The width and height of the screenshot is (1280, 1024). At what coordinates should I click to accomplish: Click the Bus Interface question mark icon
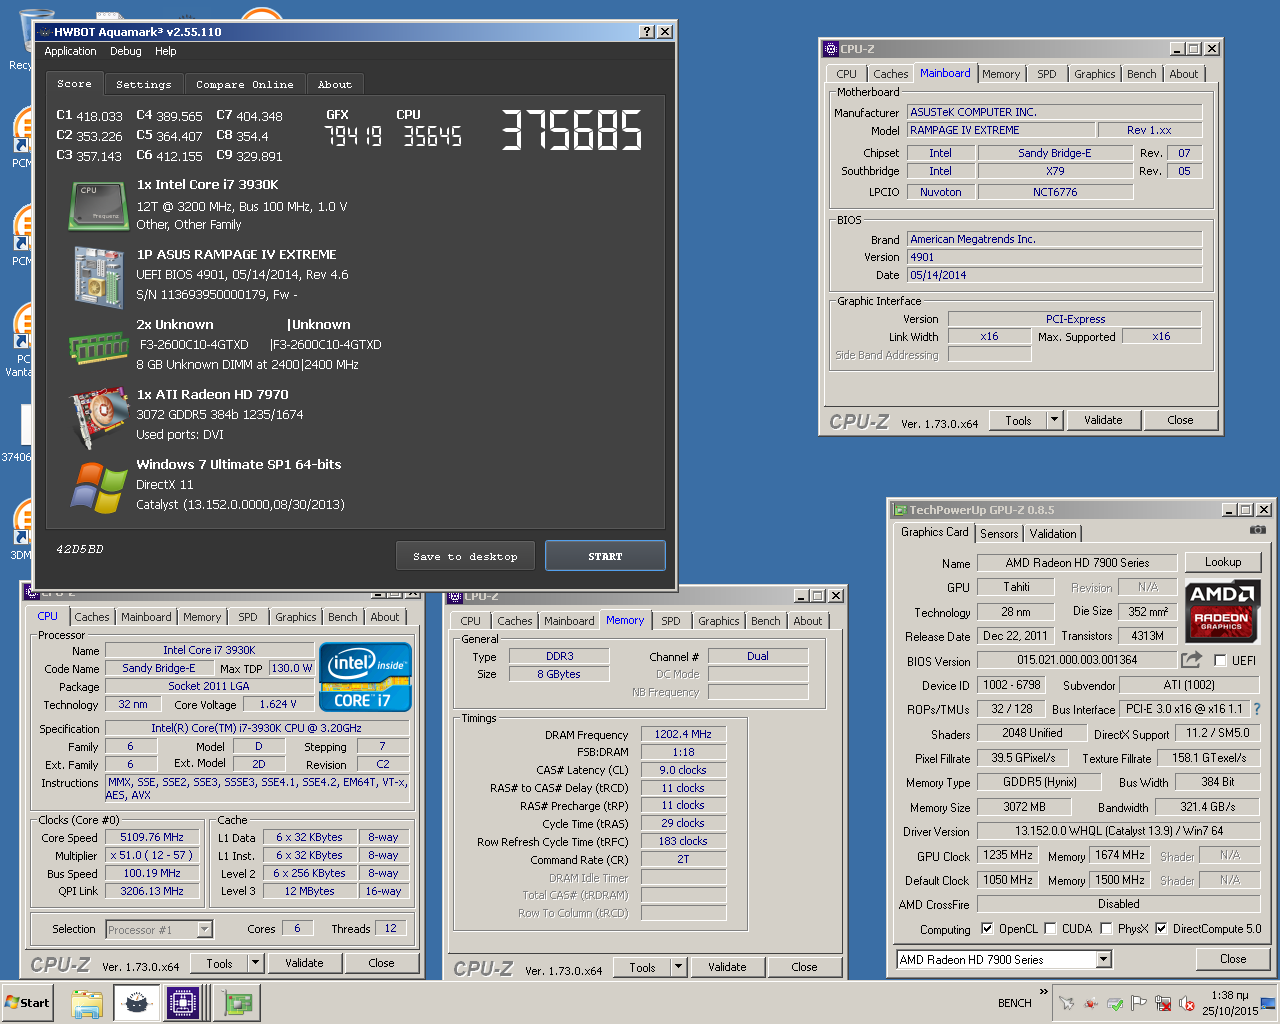click(1257, 709)
